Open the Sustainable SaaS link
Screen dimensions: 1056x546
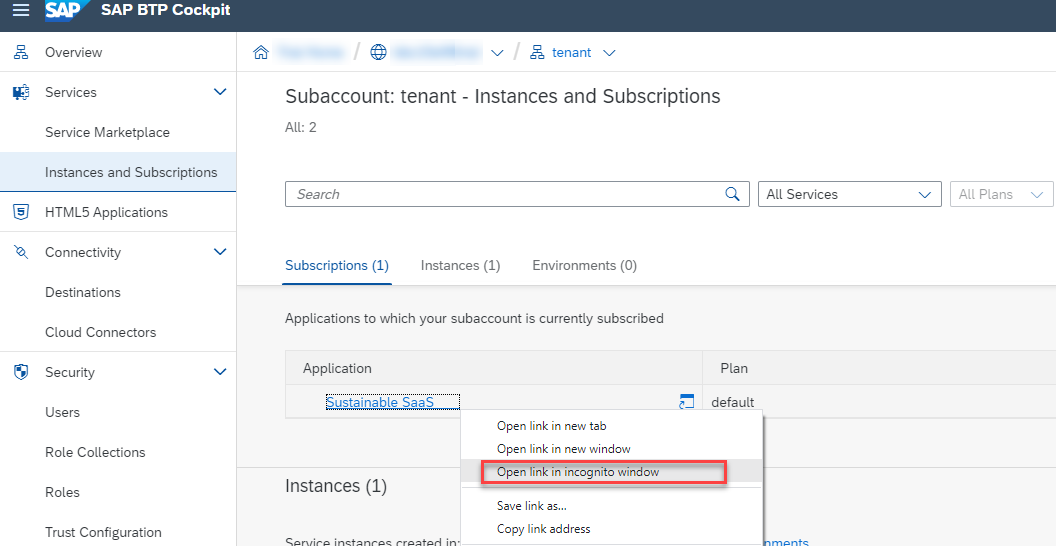click(x=380, y=402)
